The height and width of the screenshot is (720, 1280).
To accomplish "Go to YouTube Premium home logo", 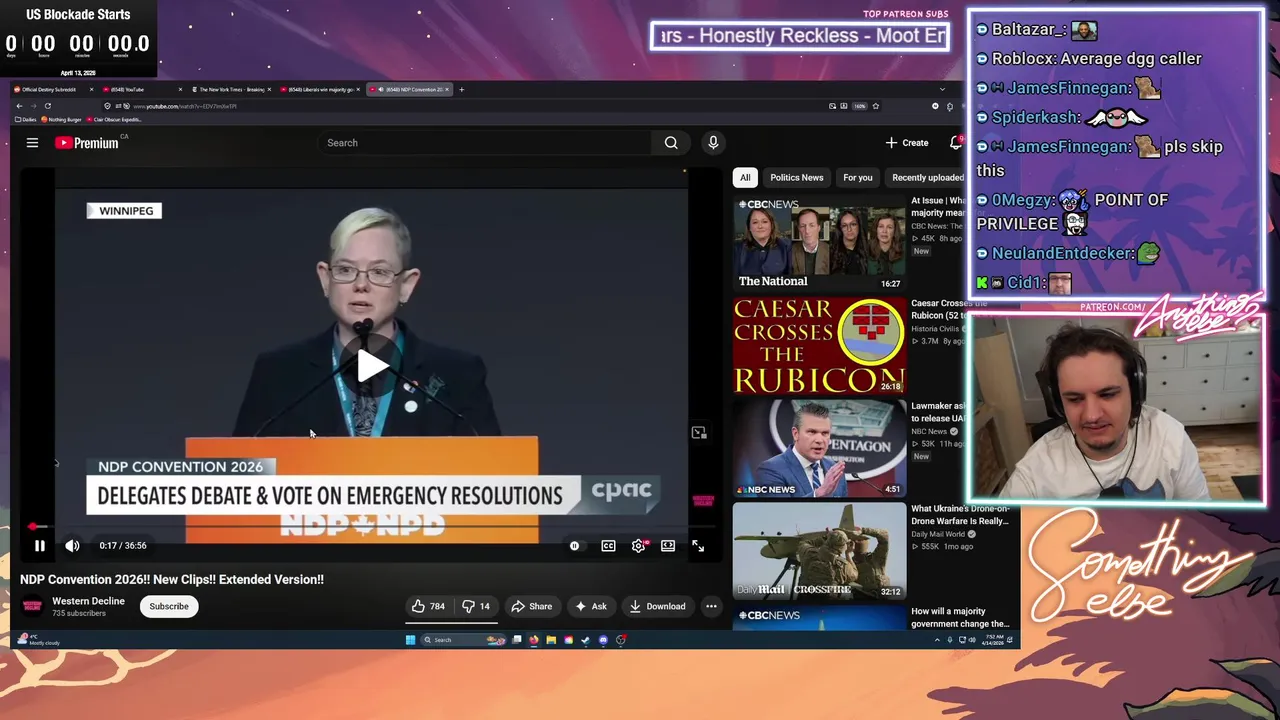I will point(87,143).
